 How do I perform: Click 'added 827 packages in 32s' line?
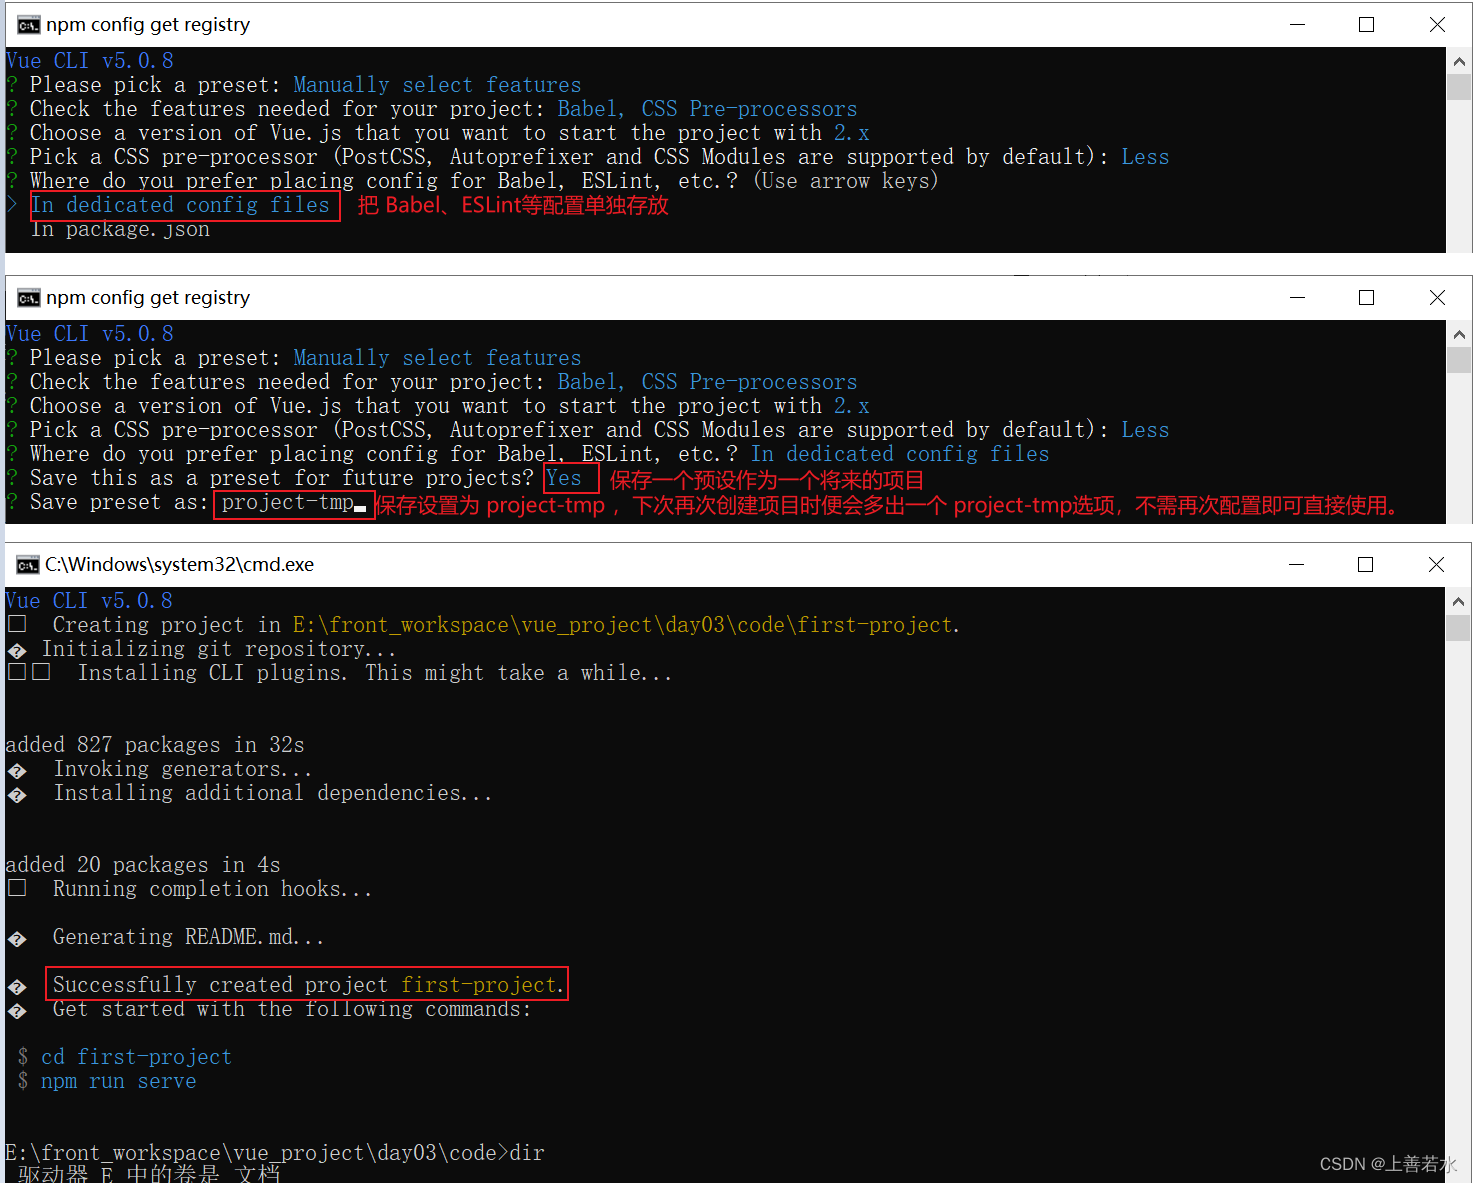coord(155,745)
